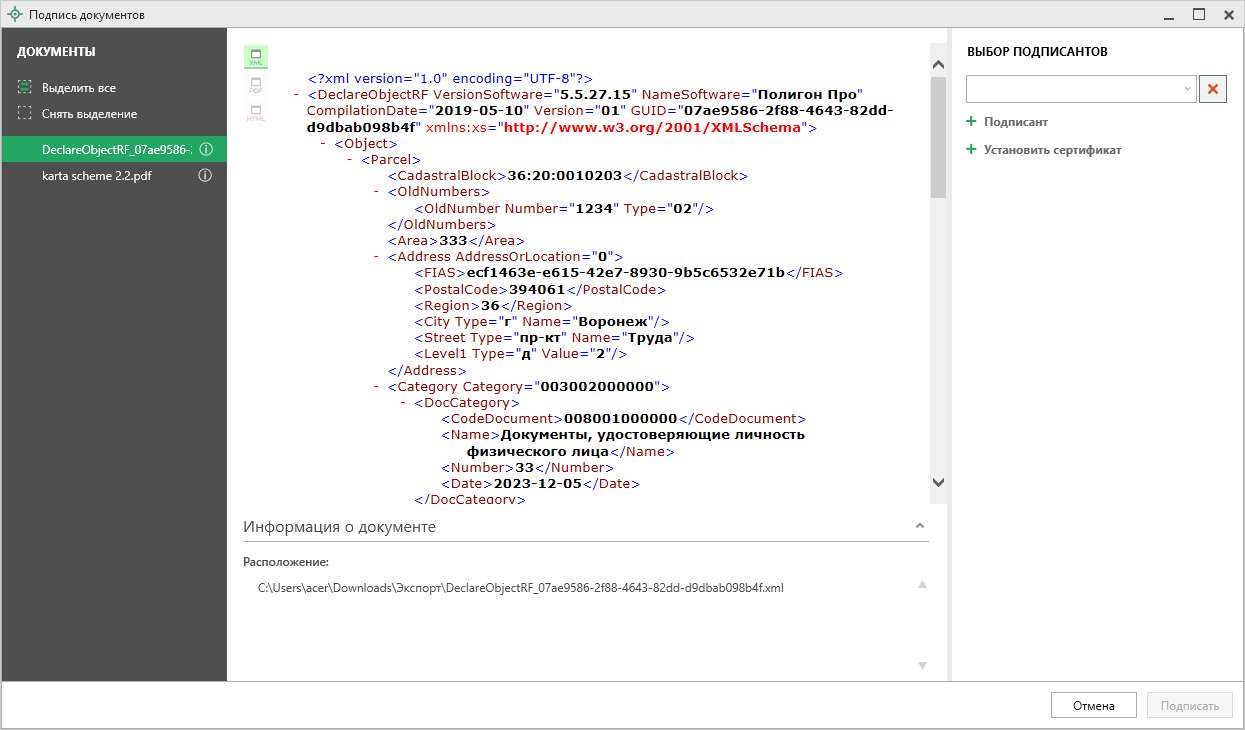
Task: Select karta scheme 2.2.pdf in documents list
Action: point(97,175)
